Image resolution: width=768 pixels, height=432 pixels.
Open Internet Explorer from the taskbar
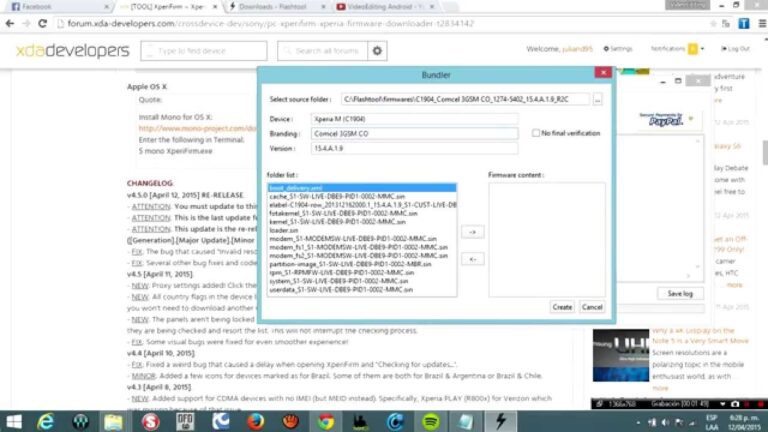pyautogui.click(x=45, y=422)
